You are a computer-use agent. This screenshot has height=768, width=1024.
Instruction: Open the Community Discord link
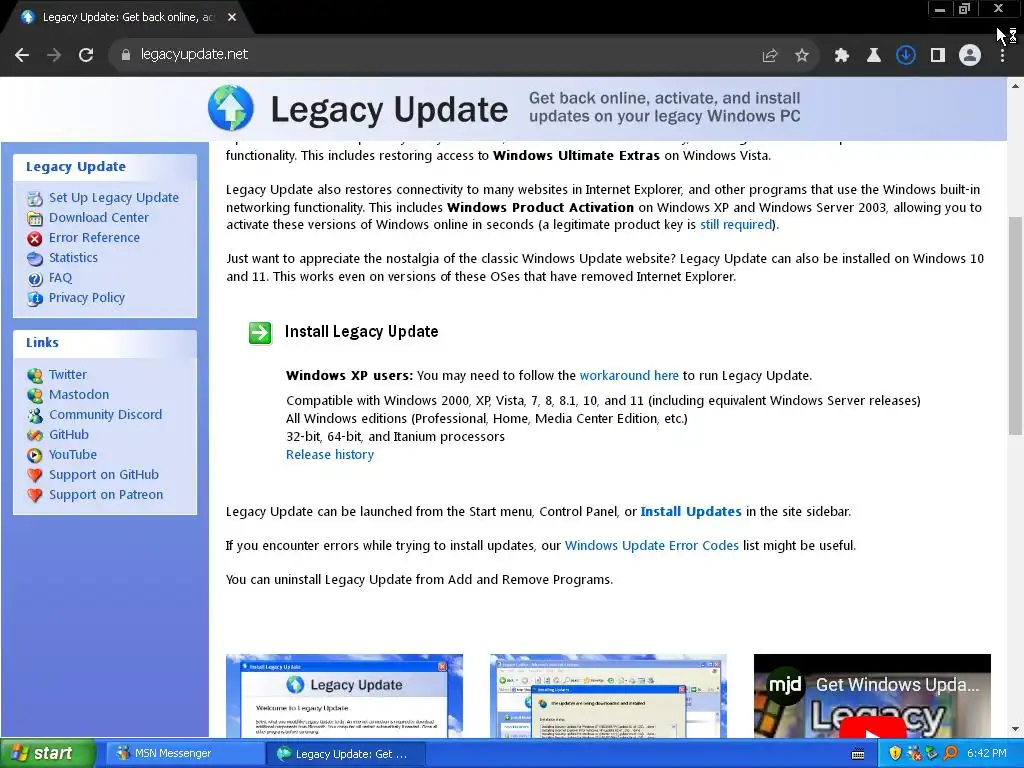point(105,415)
